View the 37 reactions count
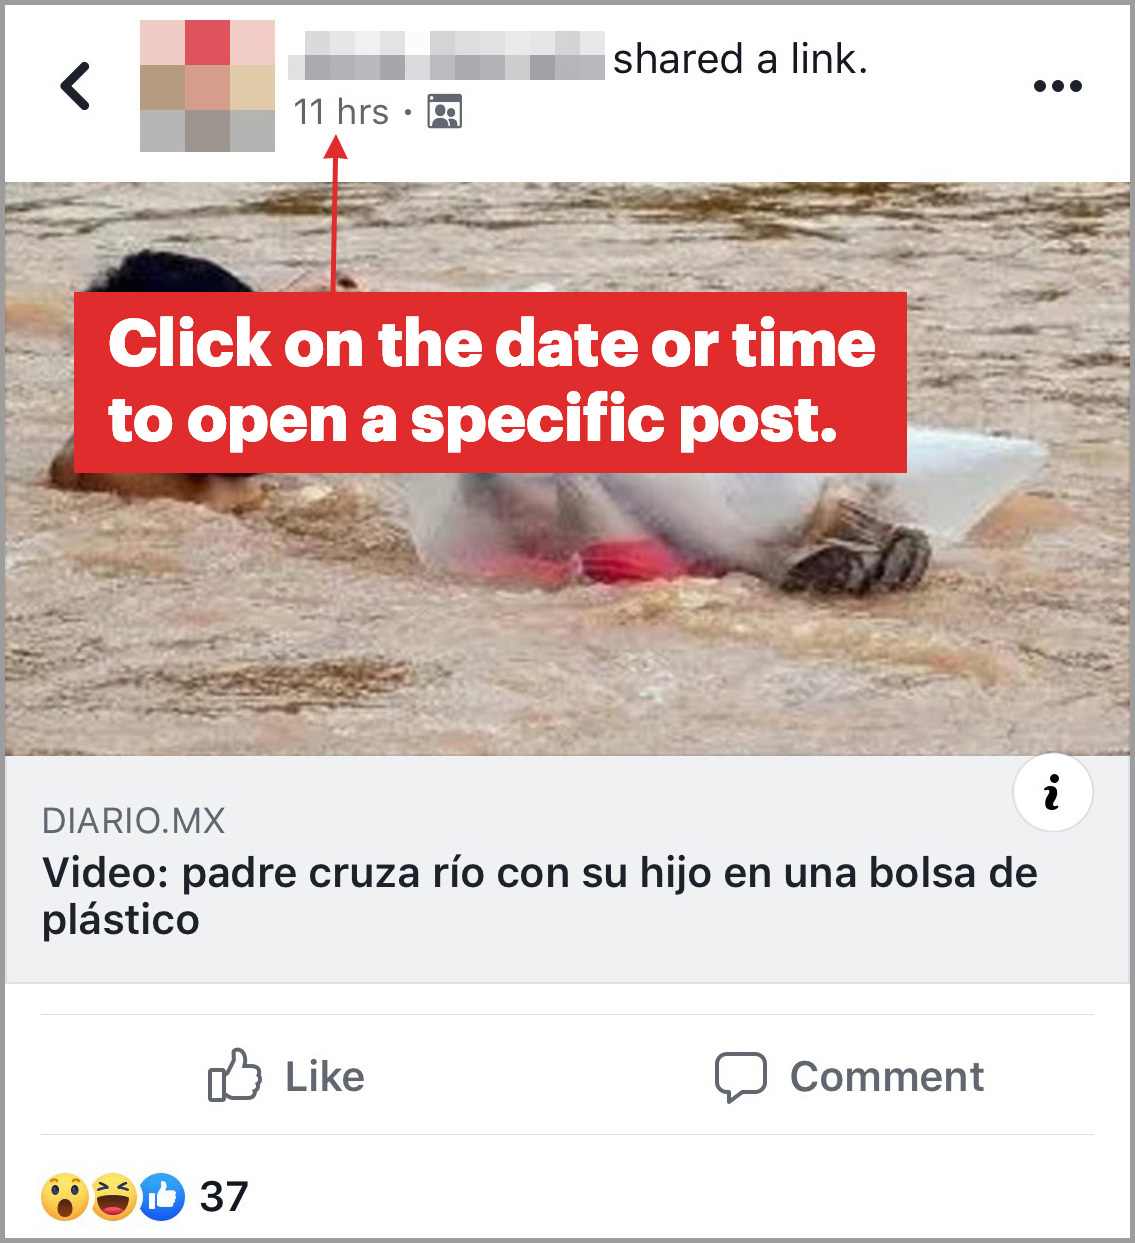The height and width of the screenshot is (1243, 1135). (x=224, y=1197)
